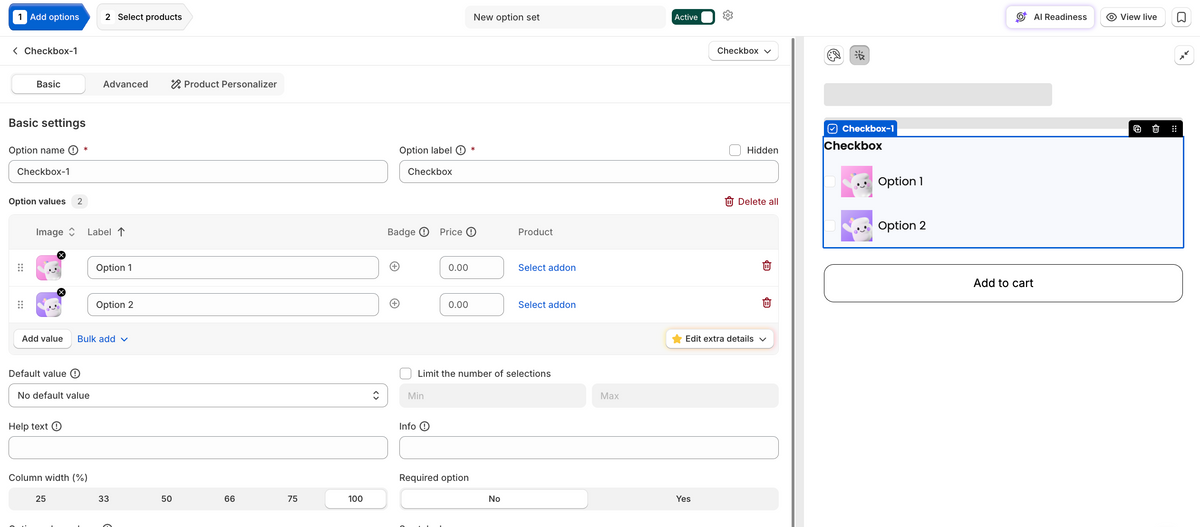Delete the Option 1 value row
Viewport: 1200px width, 527px height.
(x=767, y=266)
